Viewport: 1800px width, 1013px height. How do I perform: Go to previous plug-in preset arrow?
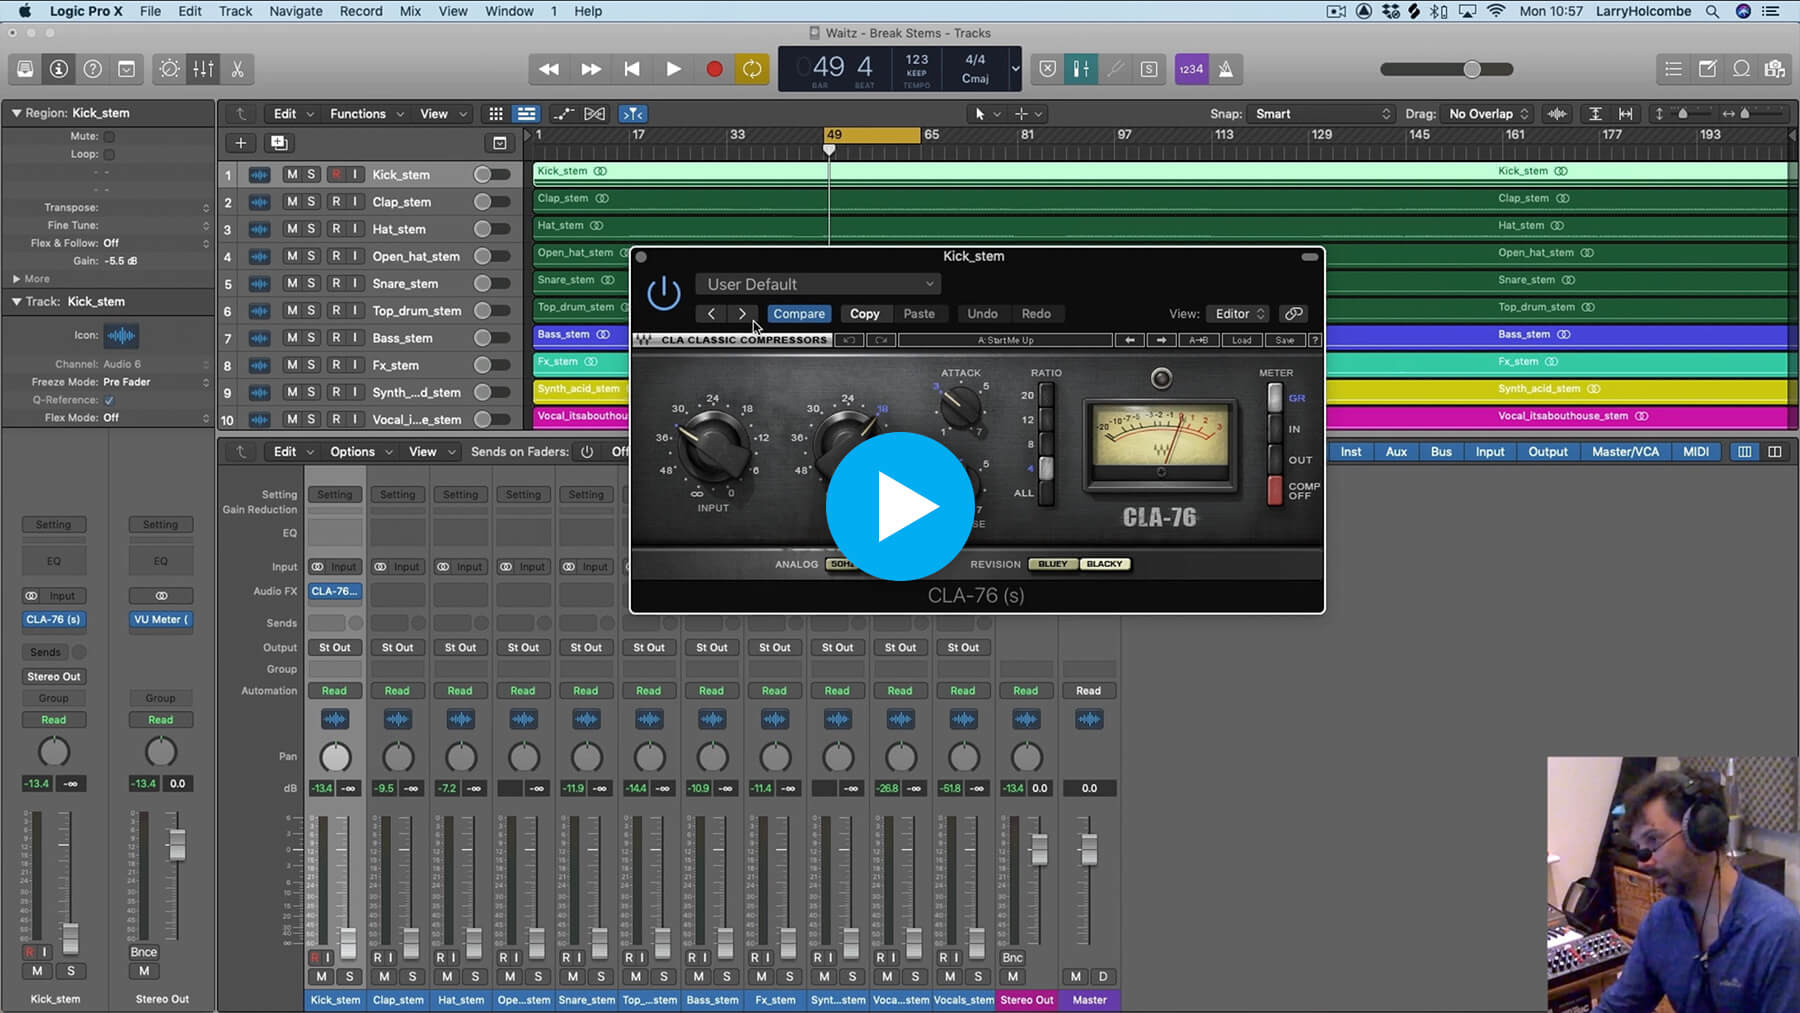711,314
